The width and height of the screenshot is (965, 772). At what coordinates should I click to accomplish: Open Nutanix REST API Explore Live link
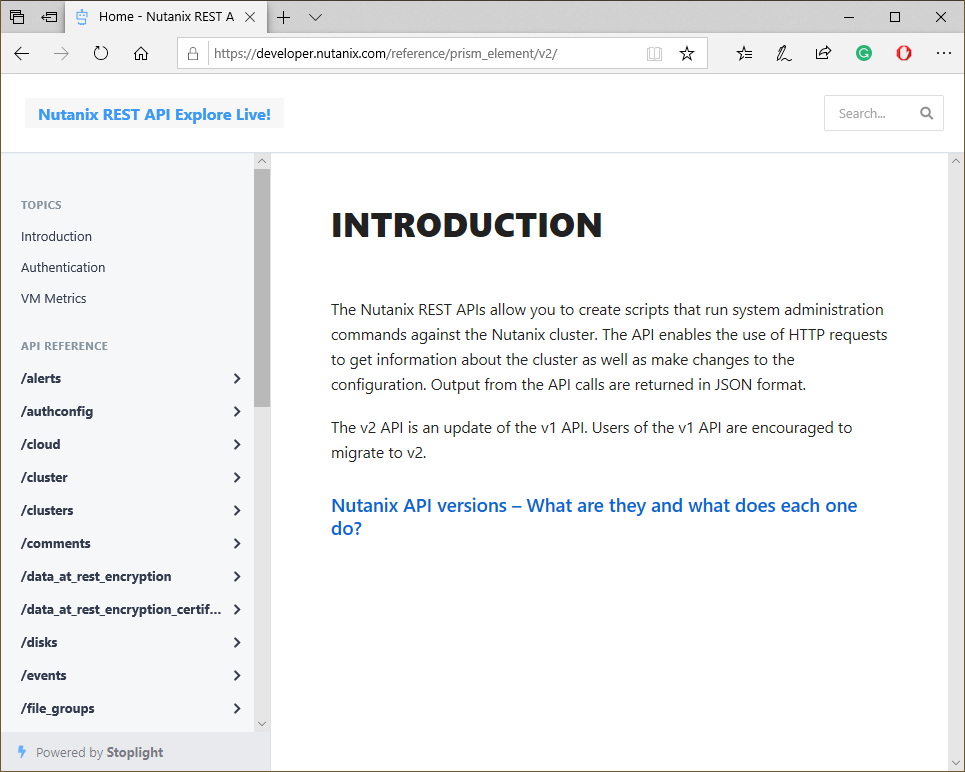(x=154, y=115)
